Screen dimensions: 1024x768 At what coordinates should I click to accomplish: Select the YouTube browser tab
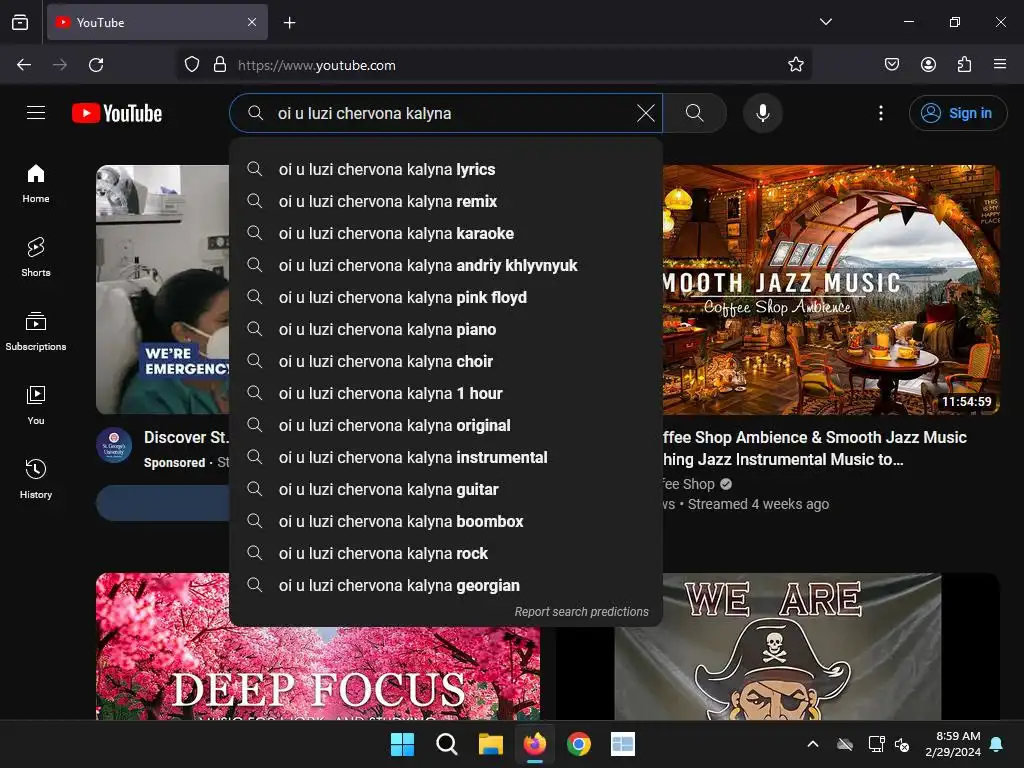(x=157, y=22)
